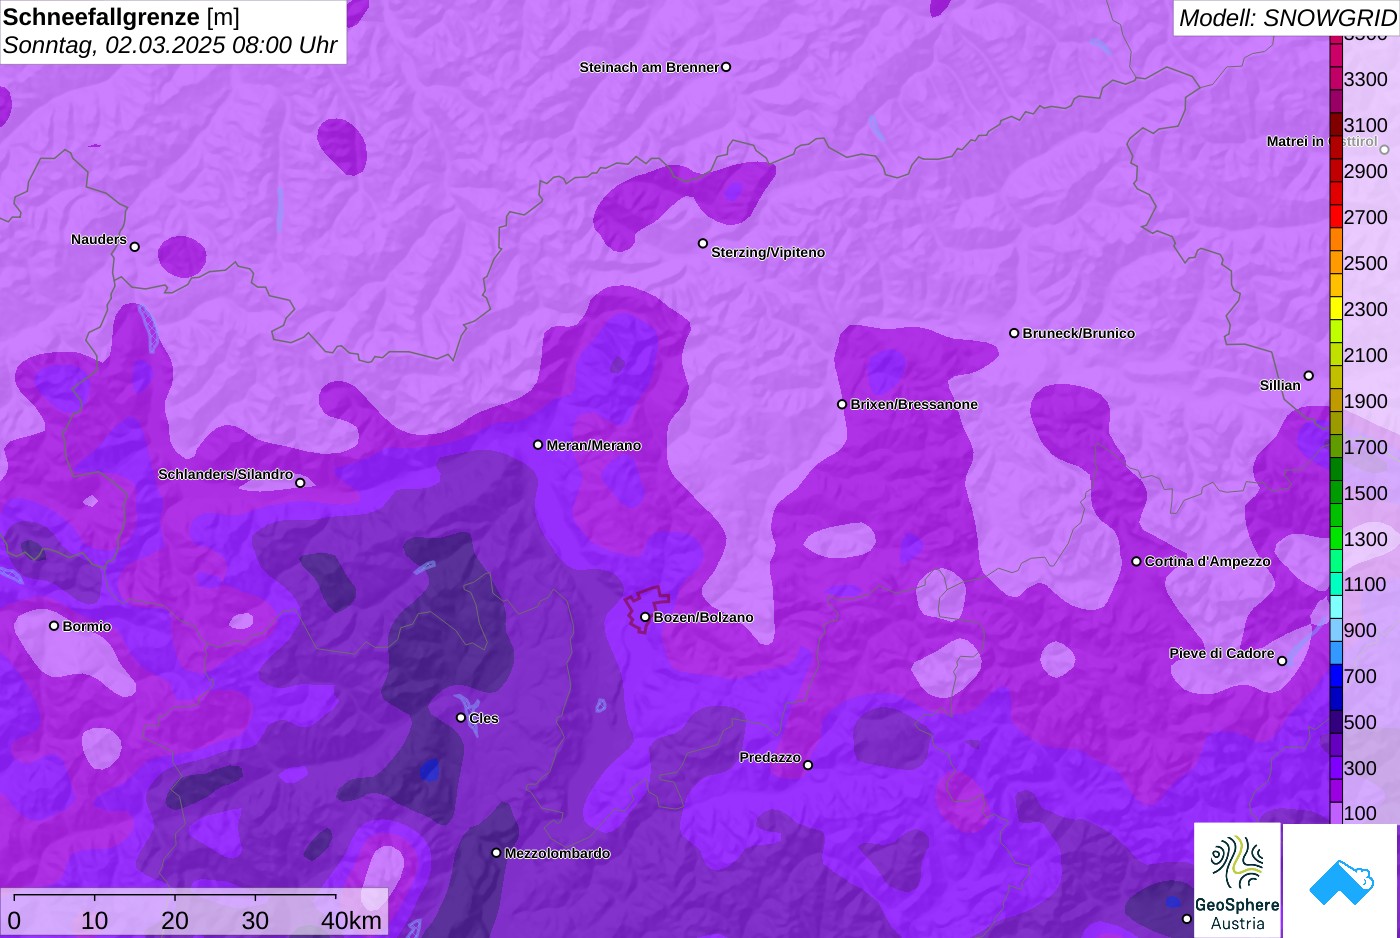Click the cyan 1100 legend color

[1336, 584]
